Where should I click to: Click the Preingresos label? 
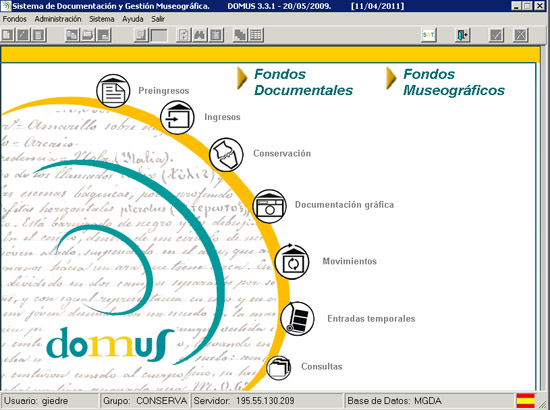[164, 91]
